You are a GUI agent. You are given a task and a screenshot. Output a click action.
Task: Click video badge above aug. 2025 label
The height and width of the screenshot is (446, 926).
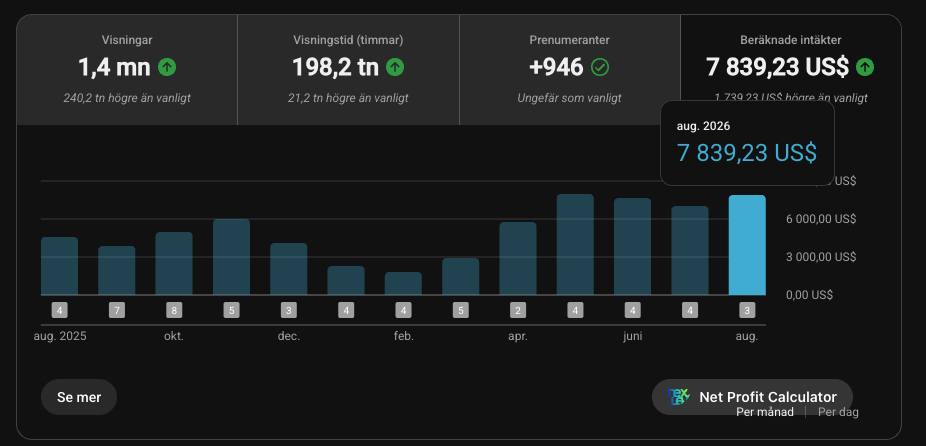(59, 310)
